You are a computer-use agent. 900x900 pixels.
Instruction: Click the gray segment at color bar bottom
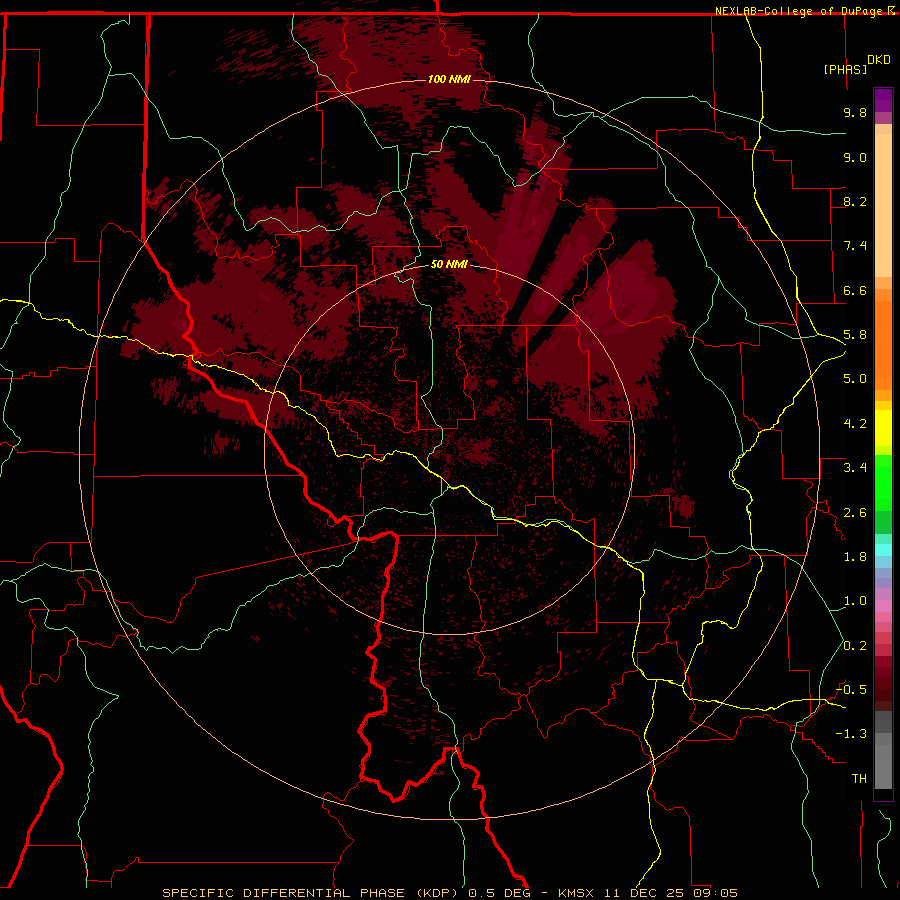[x=883, y=761]
